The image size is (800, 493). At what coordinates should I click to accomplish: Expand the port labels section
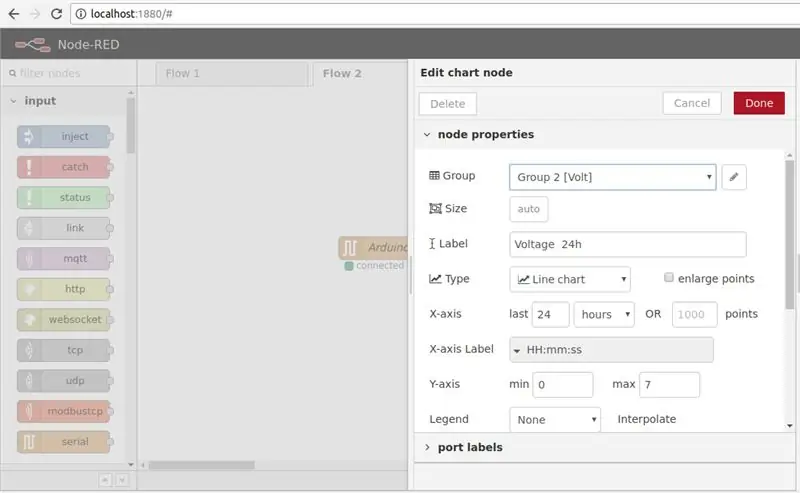point(427,448)
